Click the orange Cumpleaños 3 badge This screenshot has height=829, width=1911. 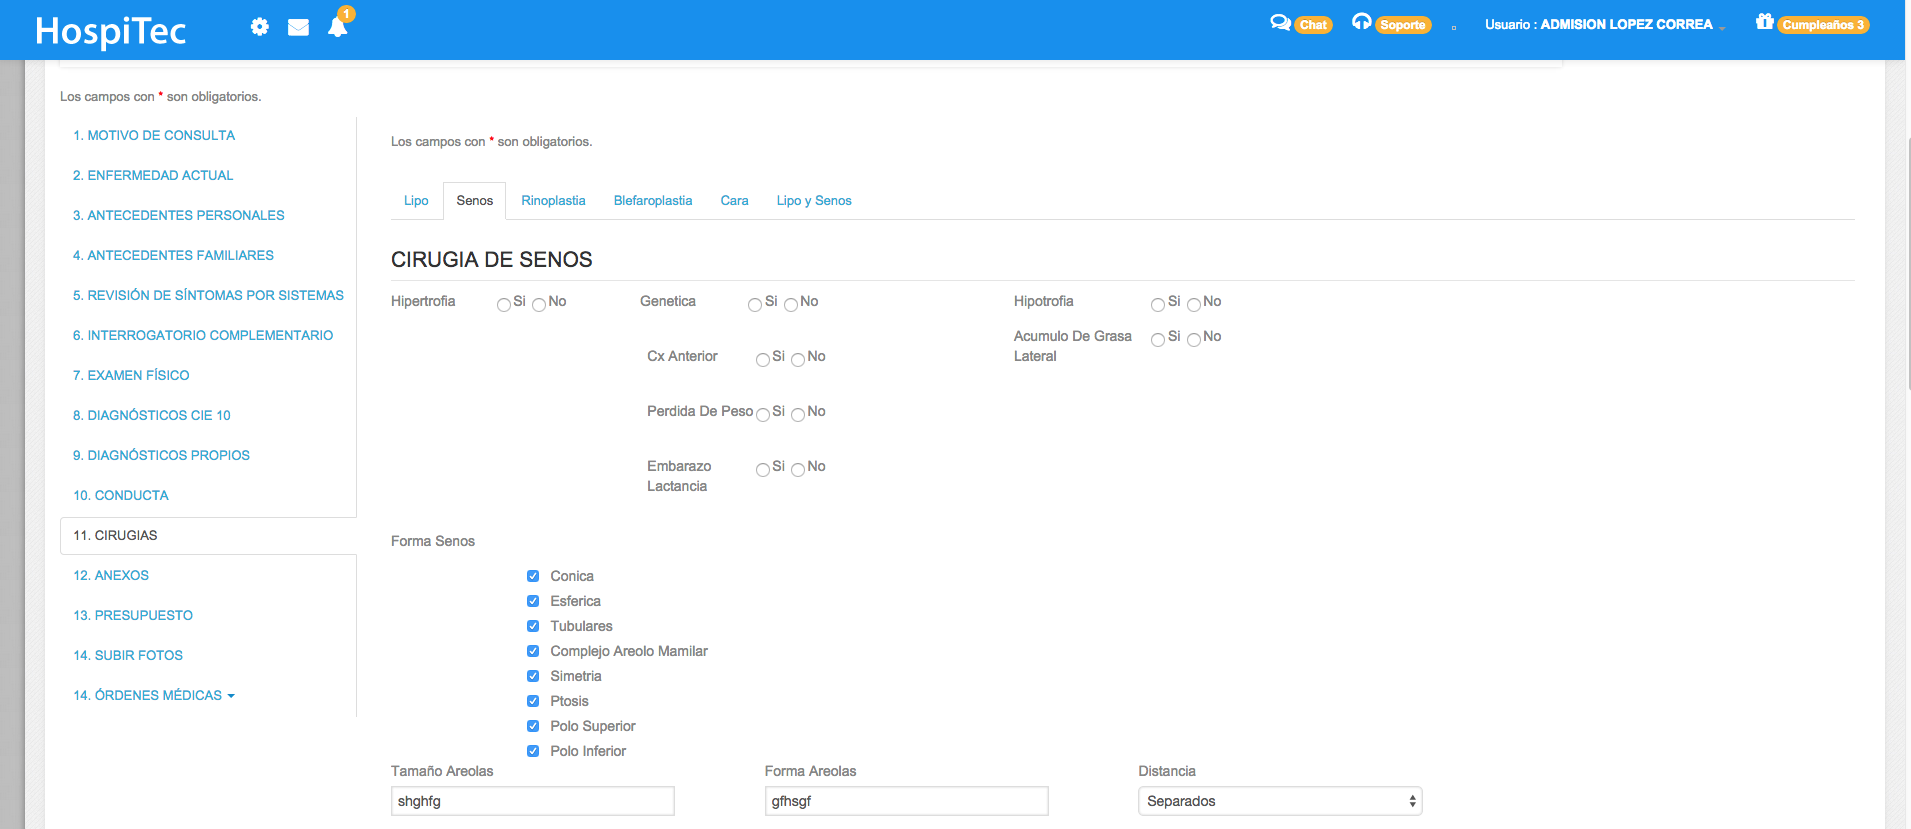[1823, 25]
